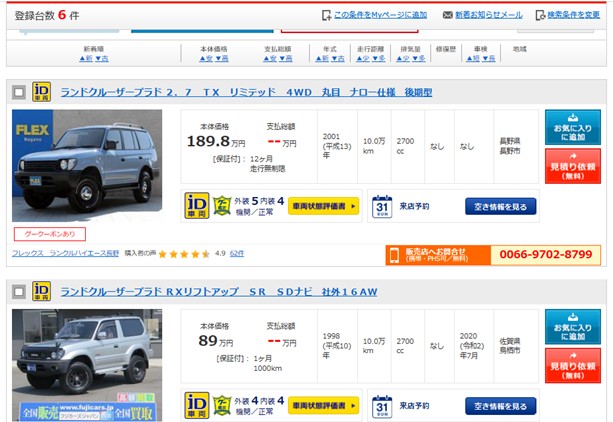This screenshot has height=422, width=613.
Task: Sort 車検 by ▼長 longest
Action: click(489, 58)
